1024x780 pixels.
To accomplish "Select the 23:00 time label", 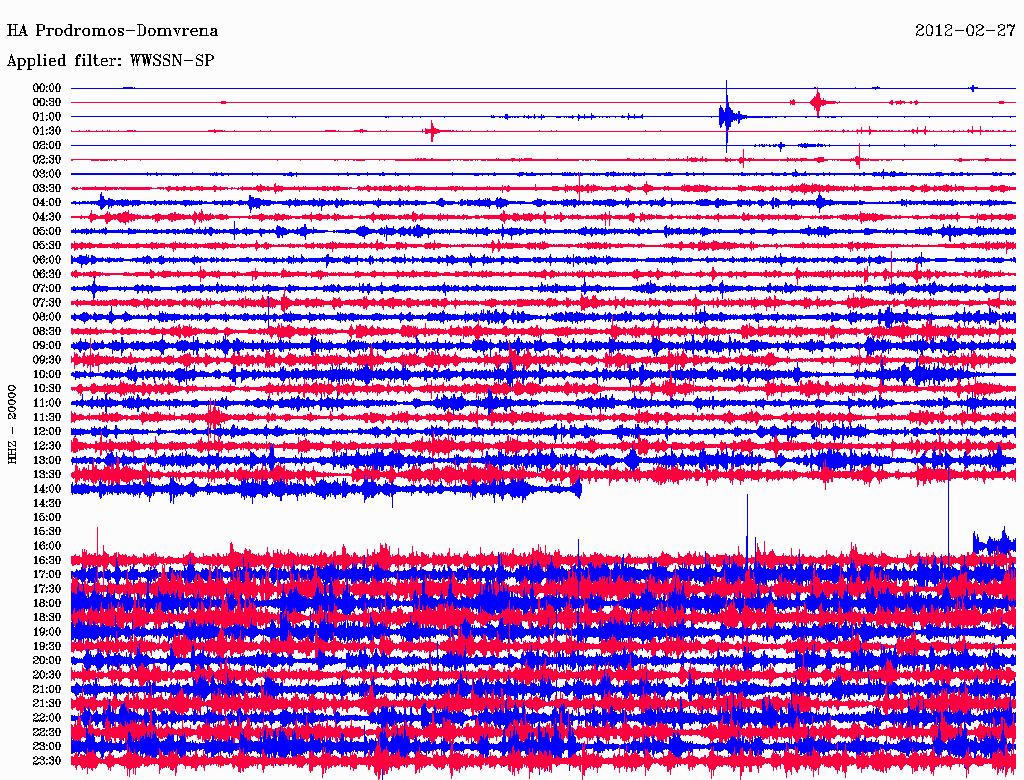I will [x=47, y=746].
